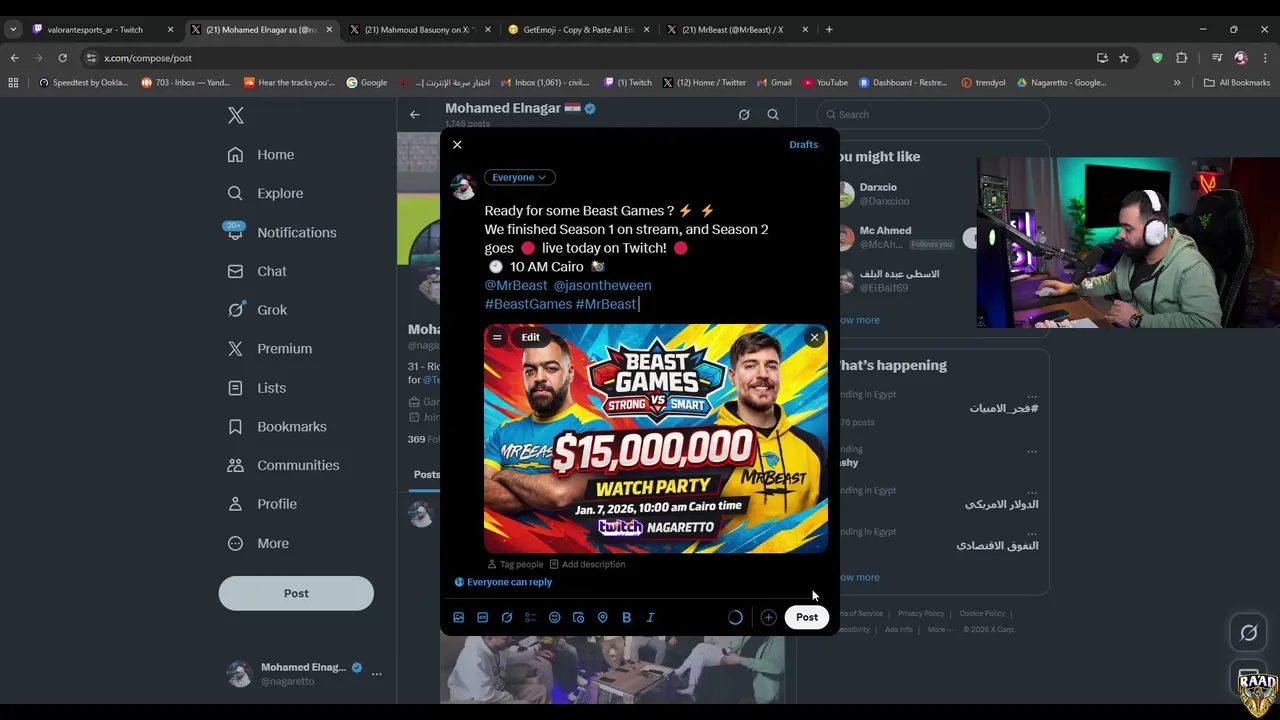This screenshot has height=720, width=1280.
Task: Click the reorder handle on attached image
Action: pyautogui.click(x=497, y=338)
